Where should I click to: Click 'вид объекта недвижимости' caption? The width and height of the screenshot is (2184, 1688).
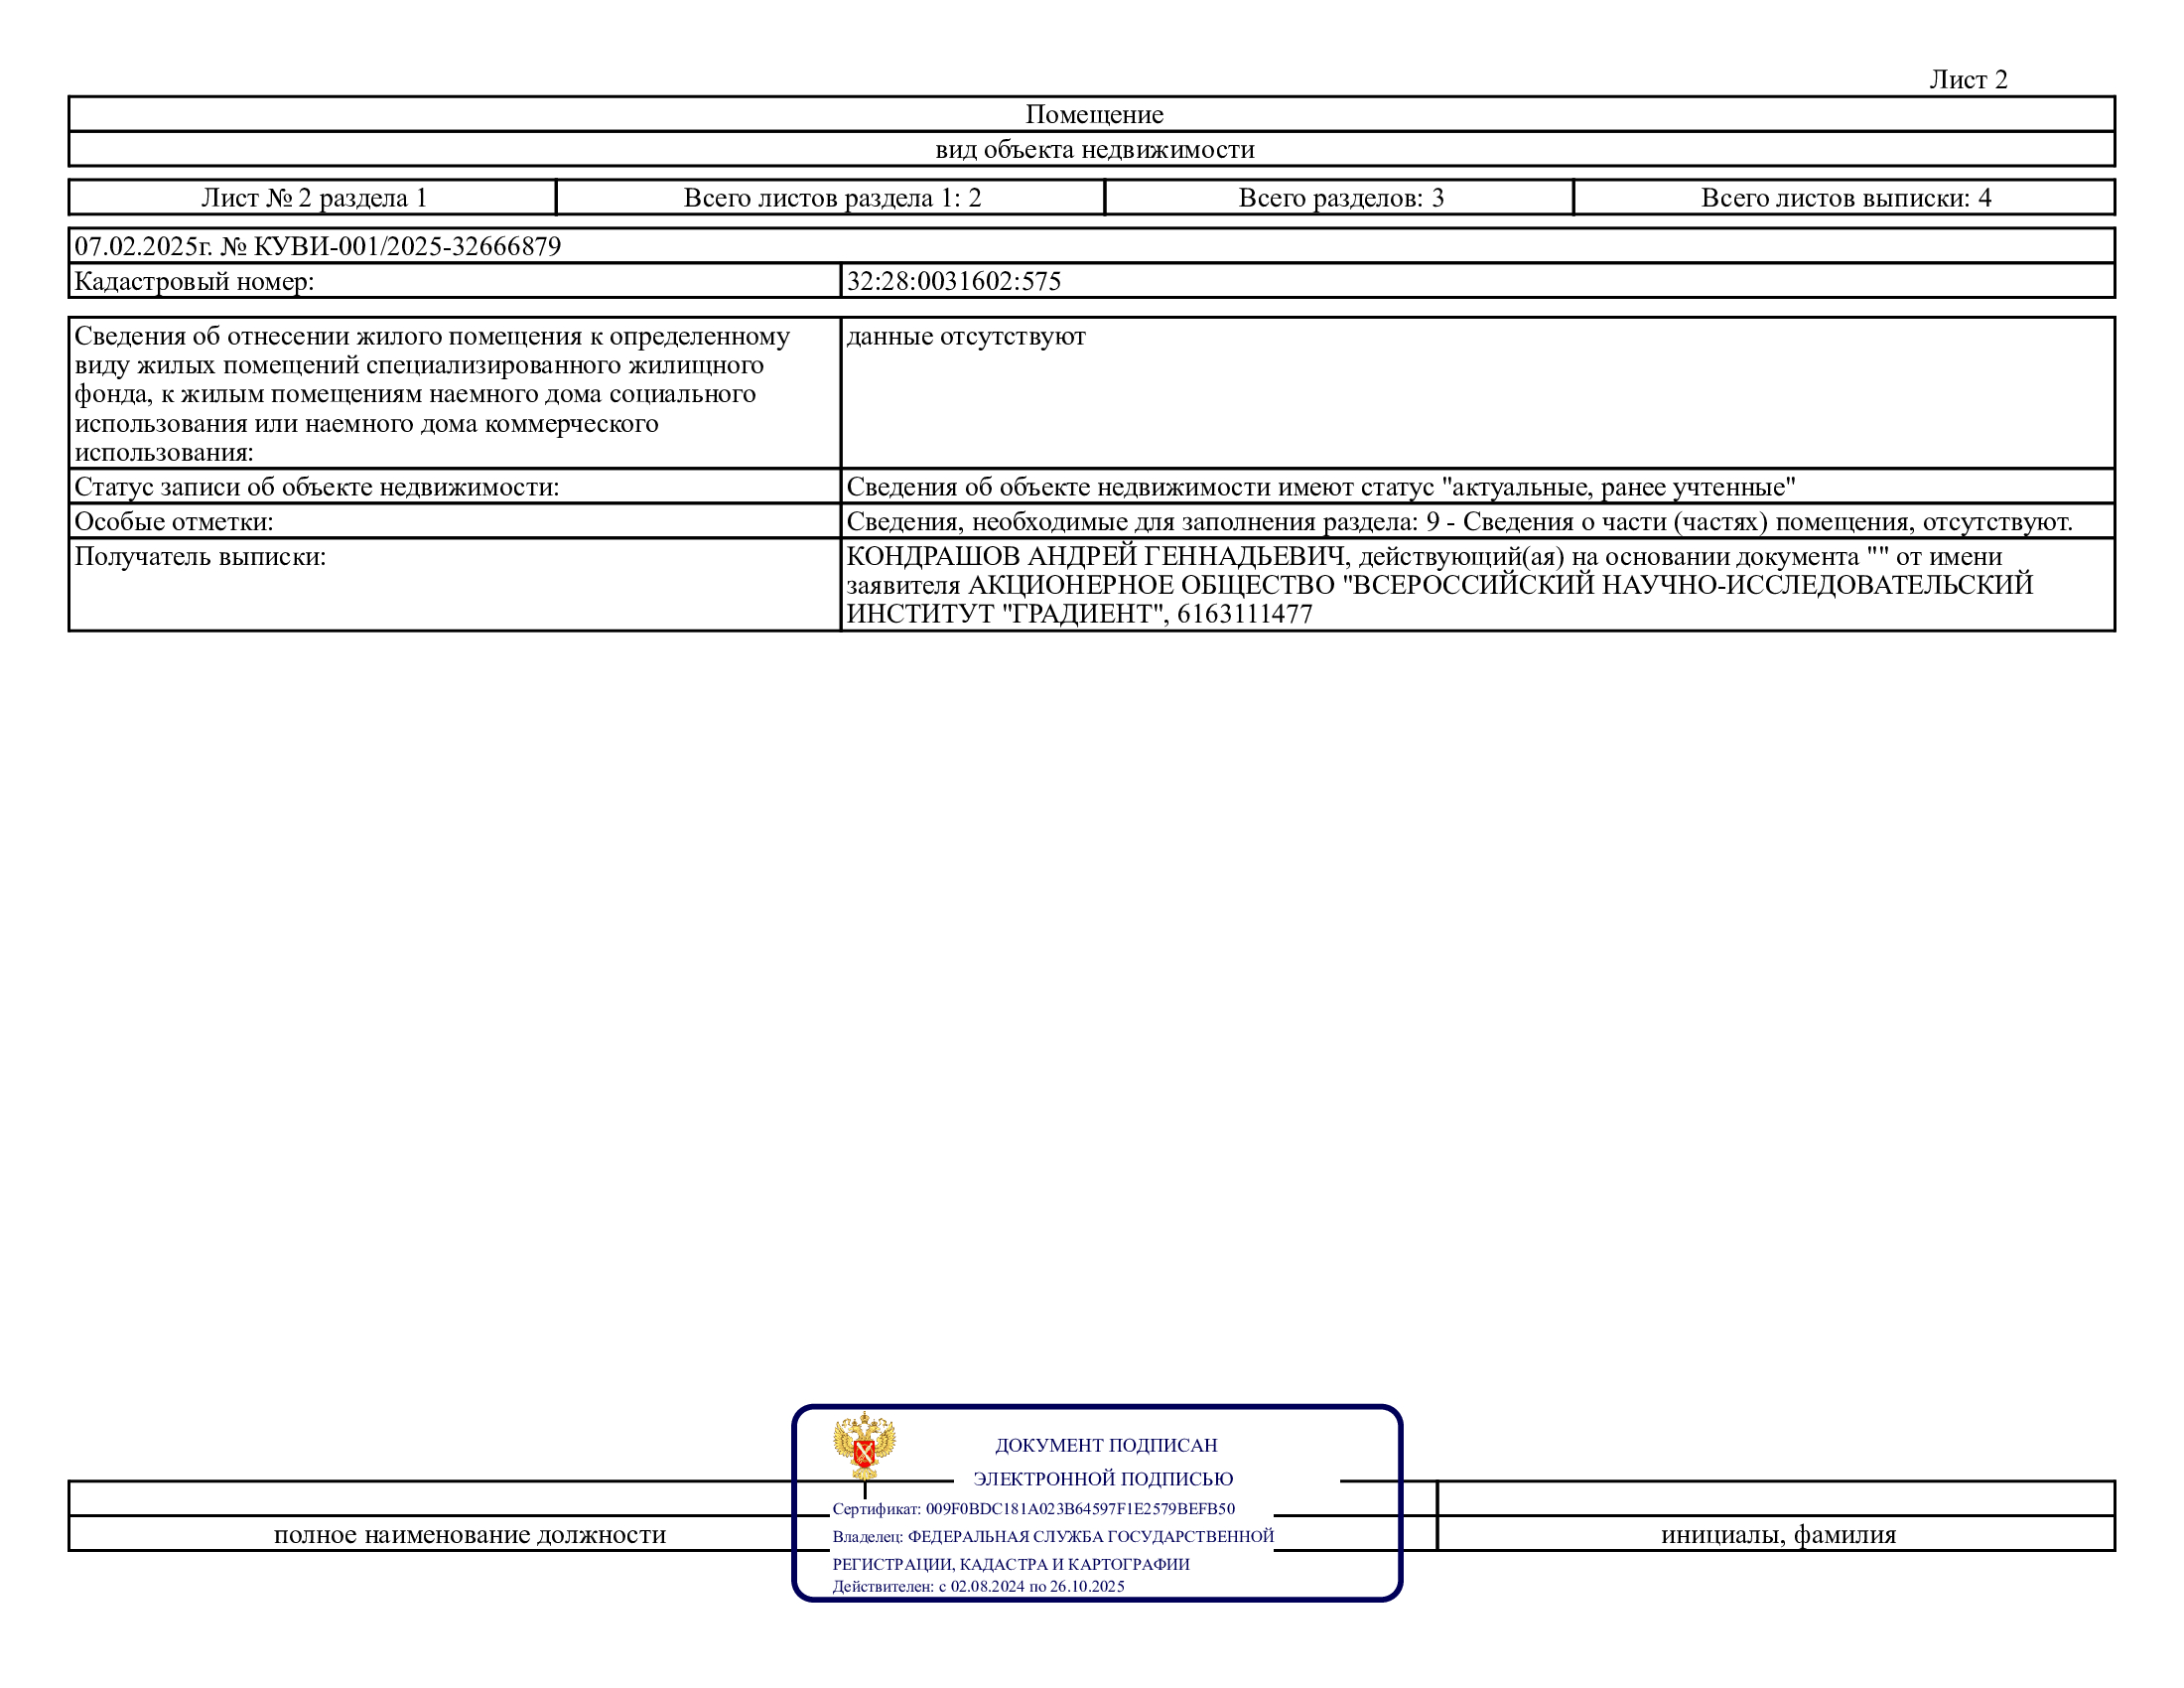pyautogui.click(x=1094, y=149)
